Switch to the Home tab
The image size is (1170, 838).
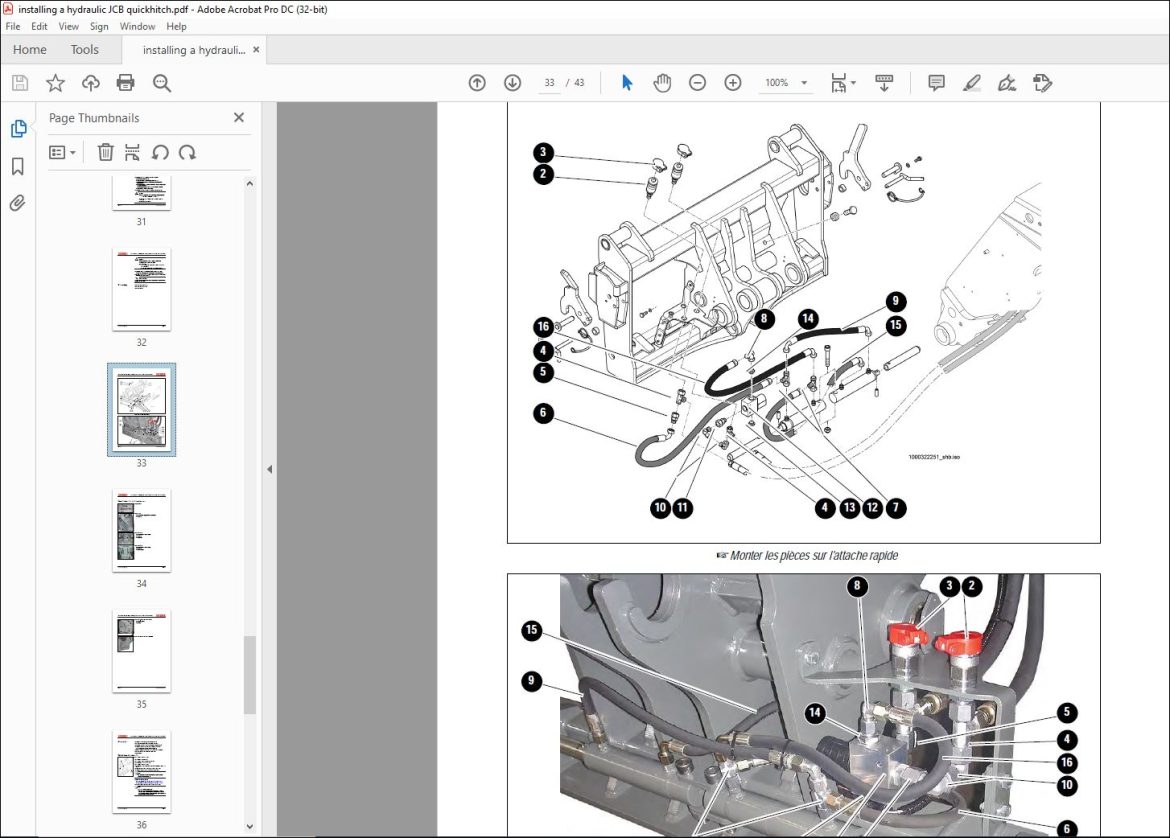click(x=30, y=49)
